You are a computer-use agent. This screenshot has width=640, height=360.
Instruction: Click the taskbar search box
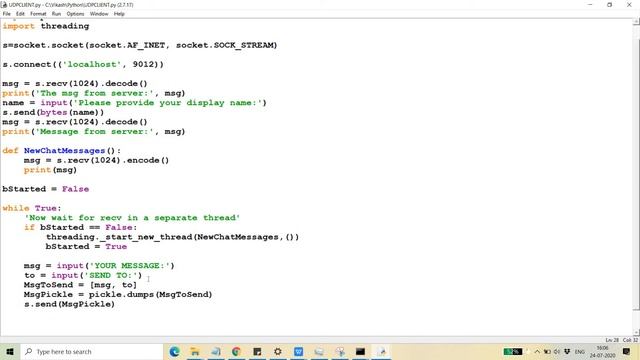pyautogui.click(x=91, y=351)
